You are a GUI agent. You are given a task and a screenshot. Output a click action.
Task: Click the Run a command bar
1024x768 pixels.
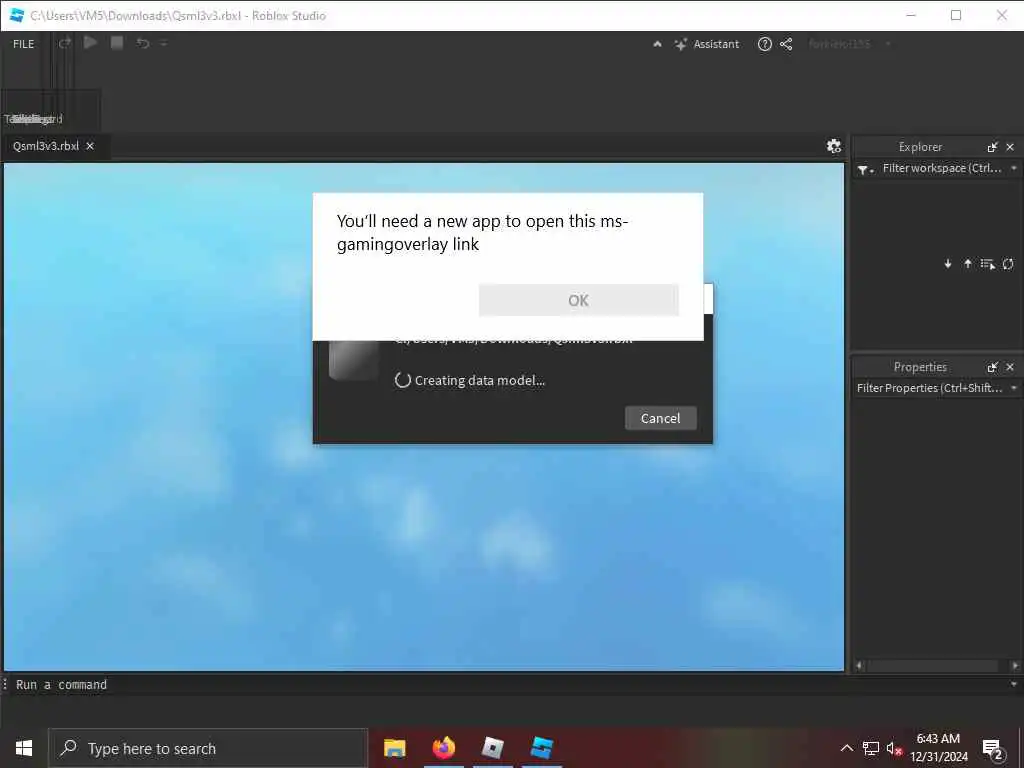click(x=509, y=684)
